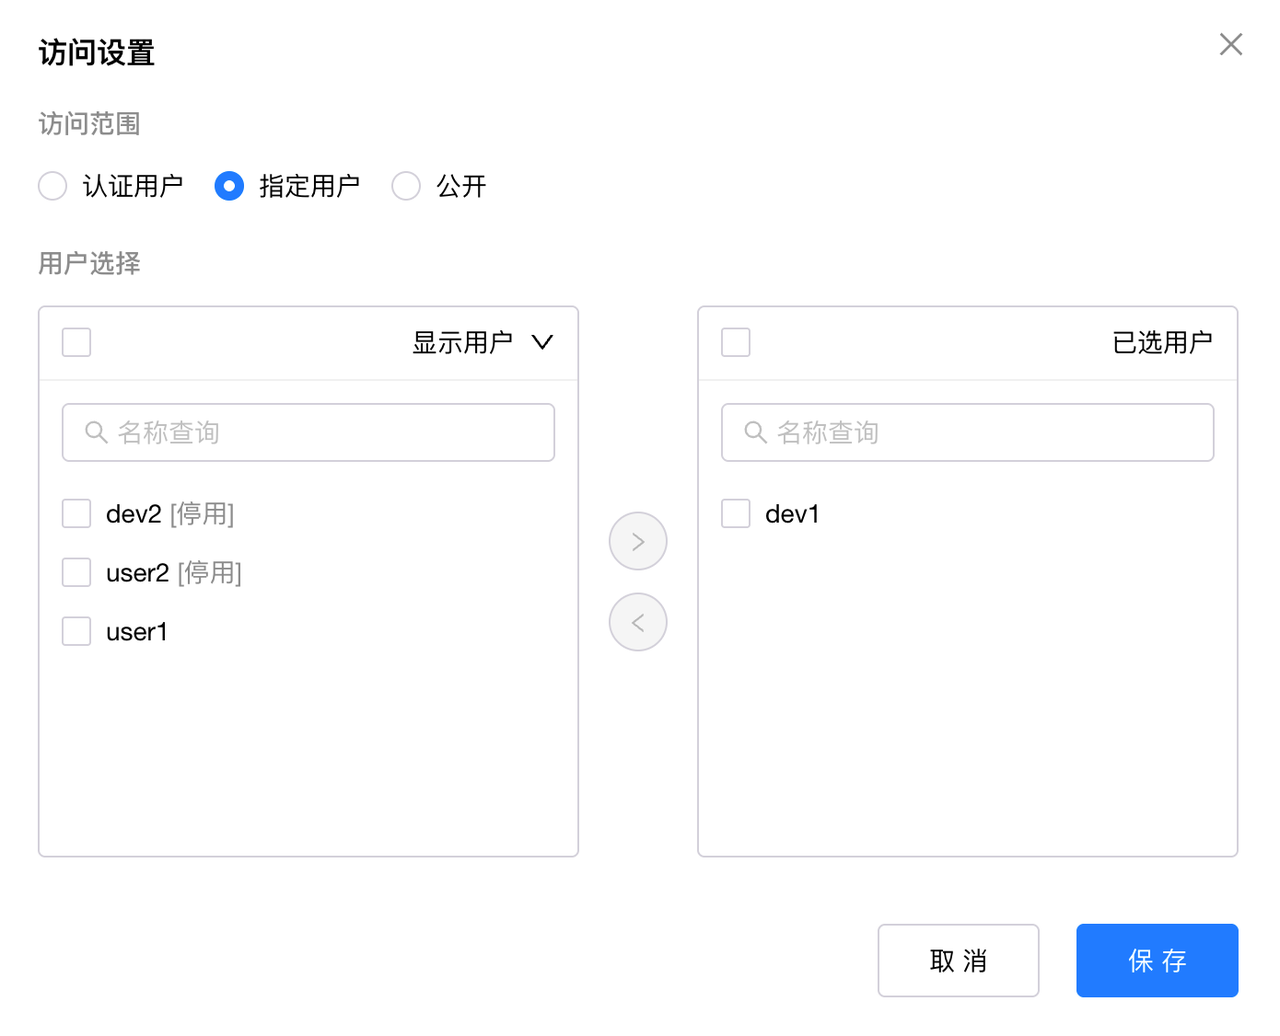Click the 取消 button
The width and height of the screenshot is (1280, 1036).
[x=958, y=961]
